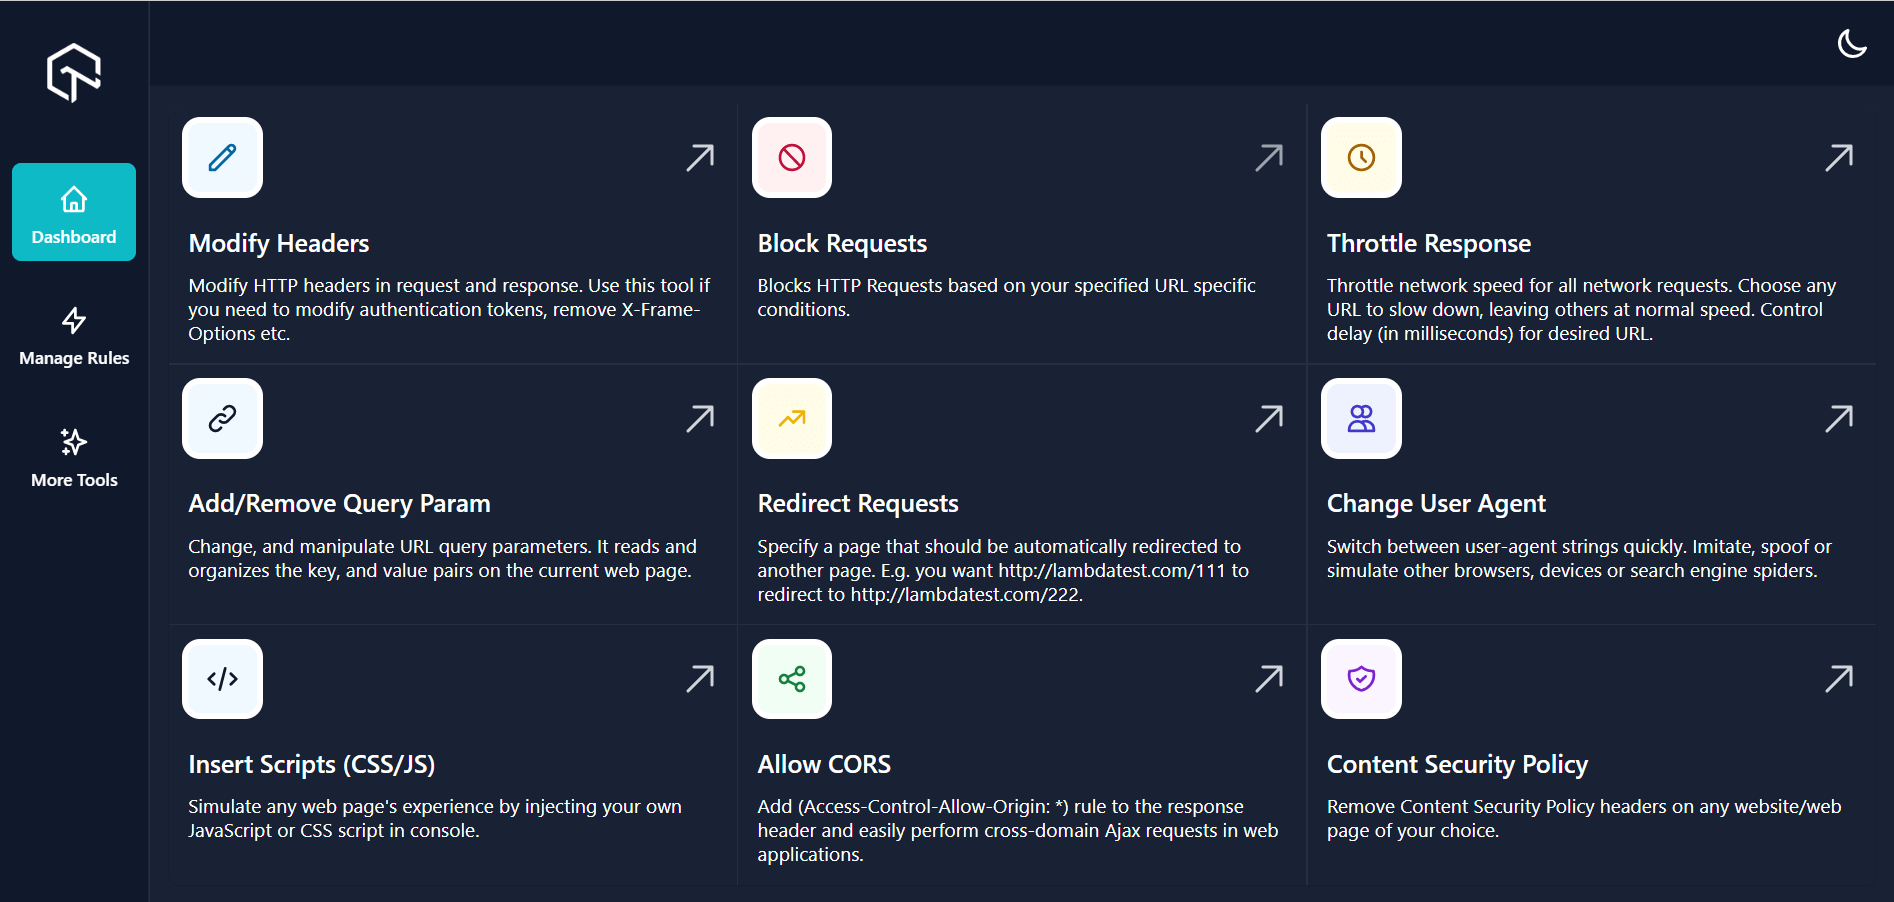Screen dimensions: 1894x902
Task: Select the Content Security Policy shield icon
Action: pyautogui.click(x=1361, y=679)
